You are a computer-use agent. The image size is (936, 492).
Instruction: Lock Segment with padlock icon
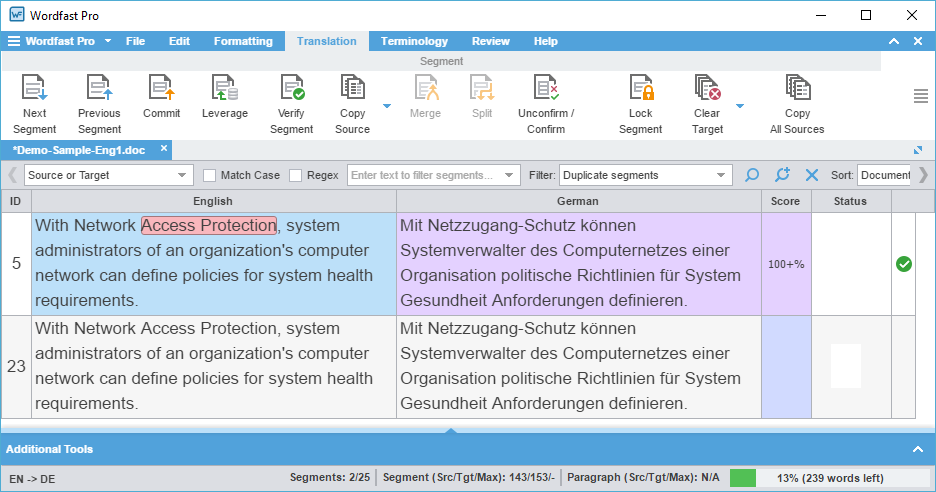coord(641,104)
